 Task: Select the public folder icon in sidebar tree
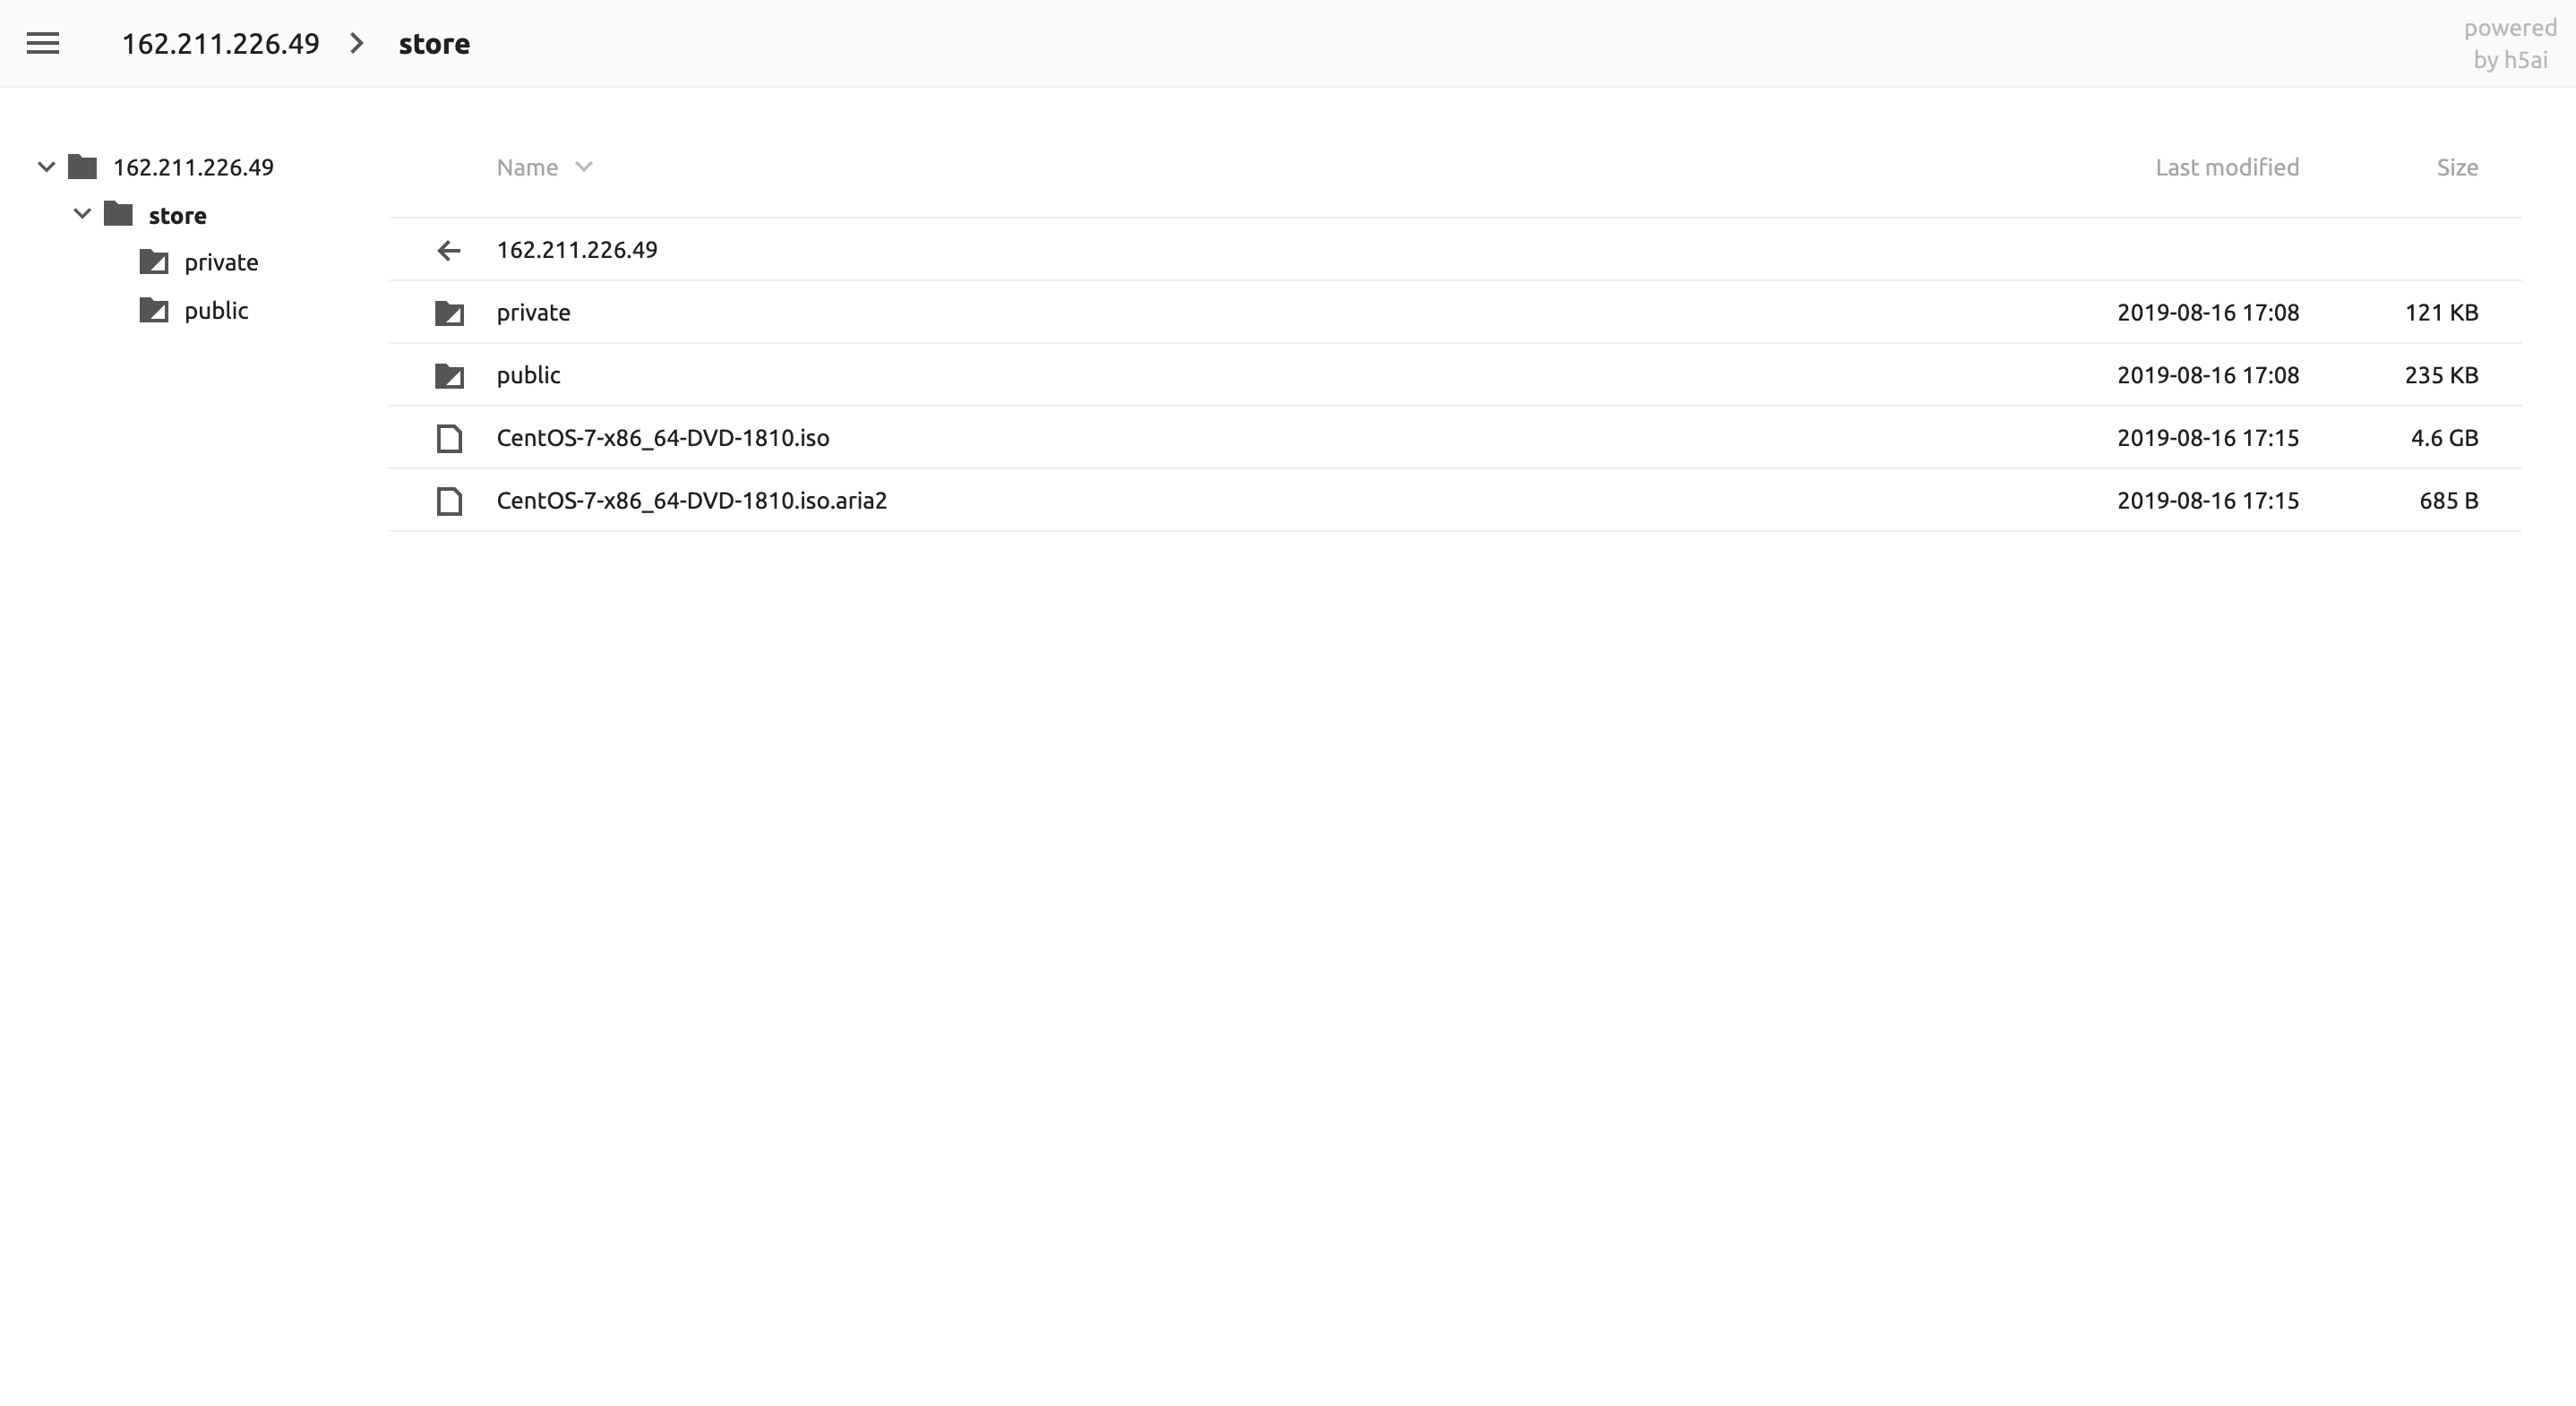[x=155, y=310]
